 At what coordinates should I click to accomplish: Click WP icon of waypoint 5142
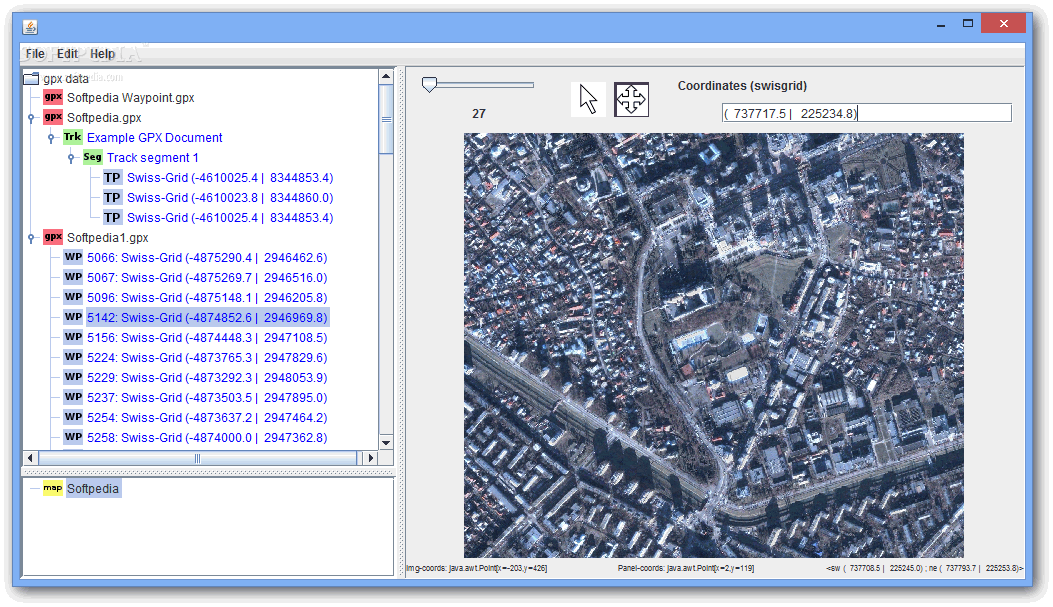point(73,317)
